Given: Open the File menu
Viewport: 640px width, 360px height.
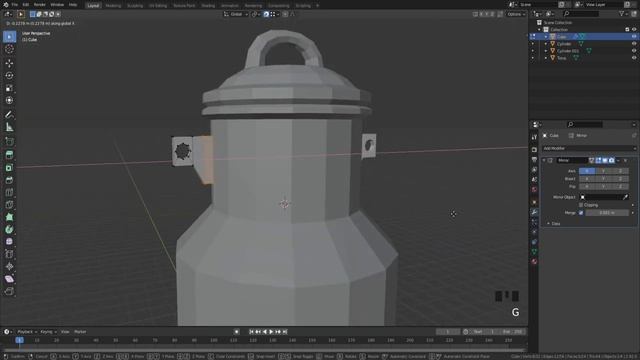Looking at the screenshot, I should click(x=15, y=5).
